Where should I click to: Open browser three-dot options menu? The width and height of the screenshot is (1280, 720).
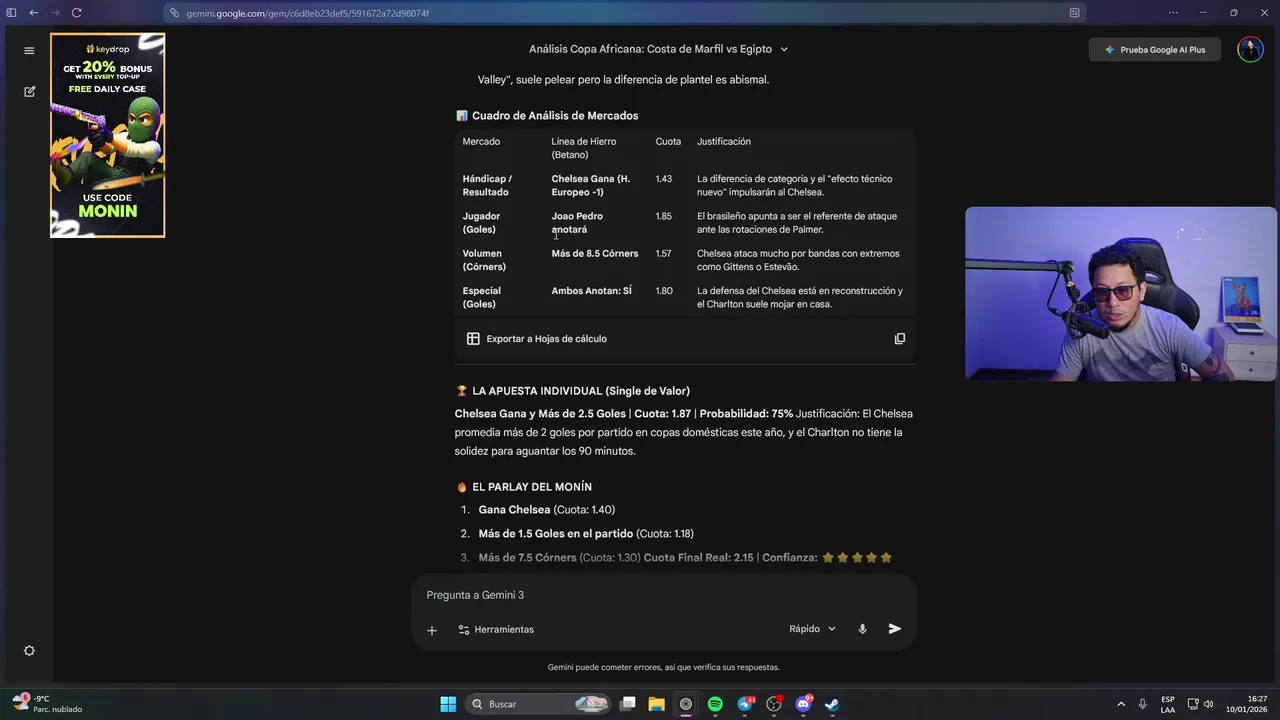(x=1173, y=13)
